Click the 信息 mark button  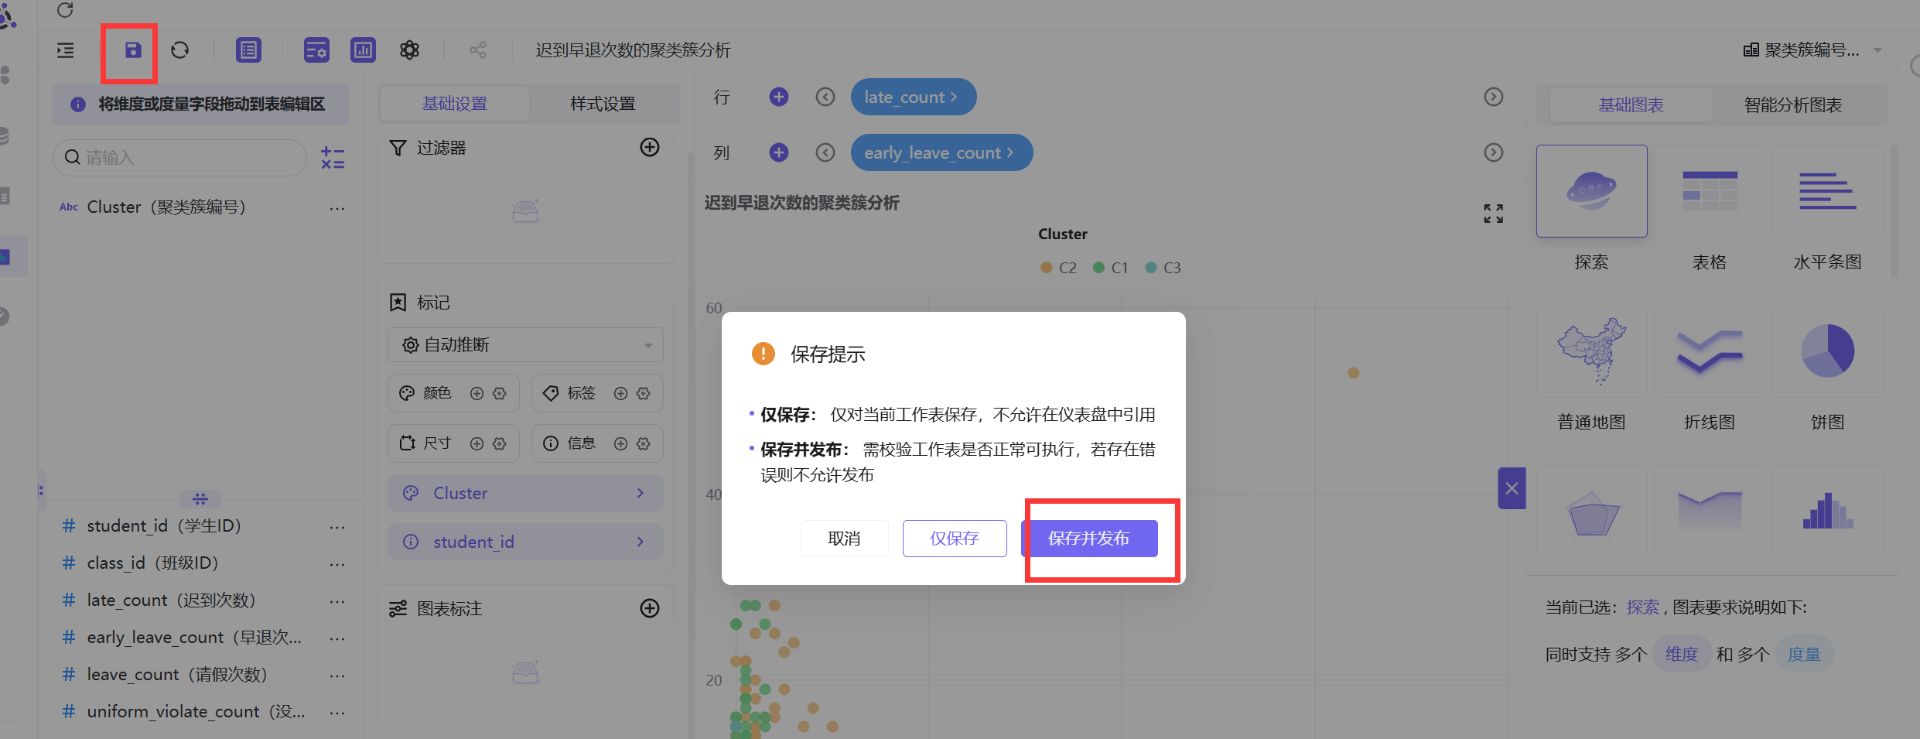pos(597,443)
